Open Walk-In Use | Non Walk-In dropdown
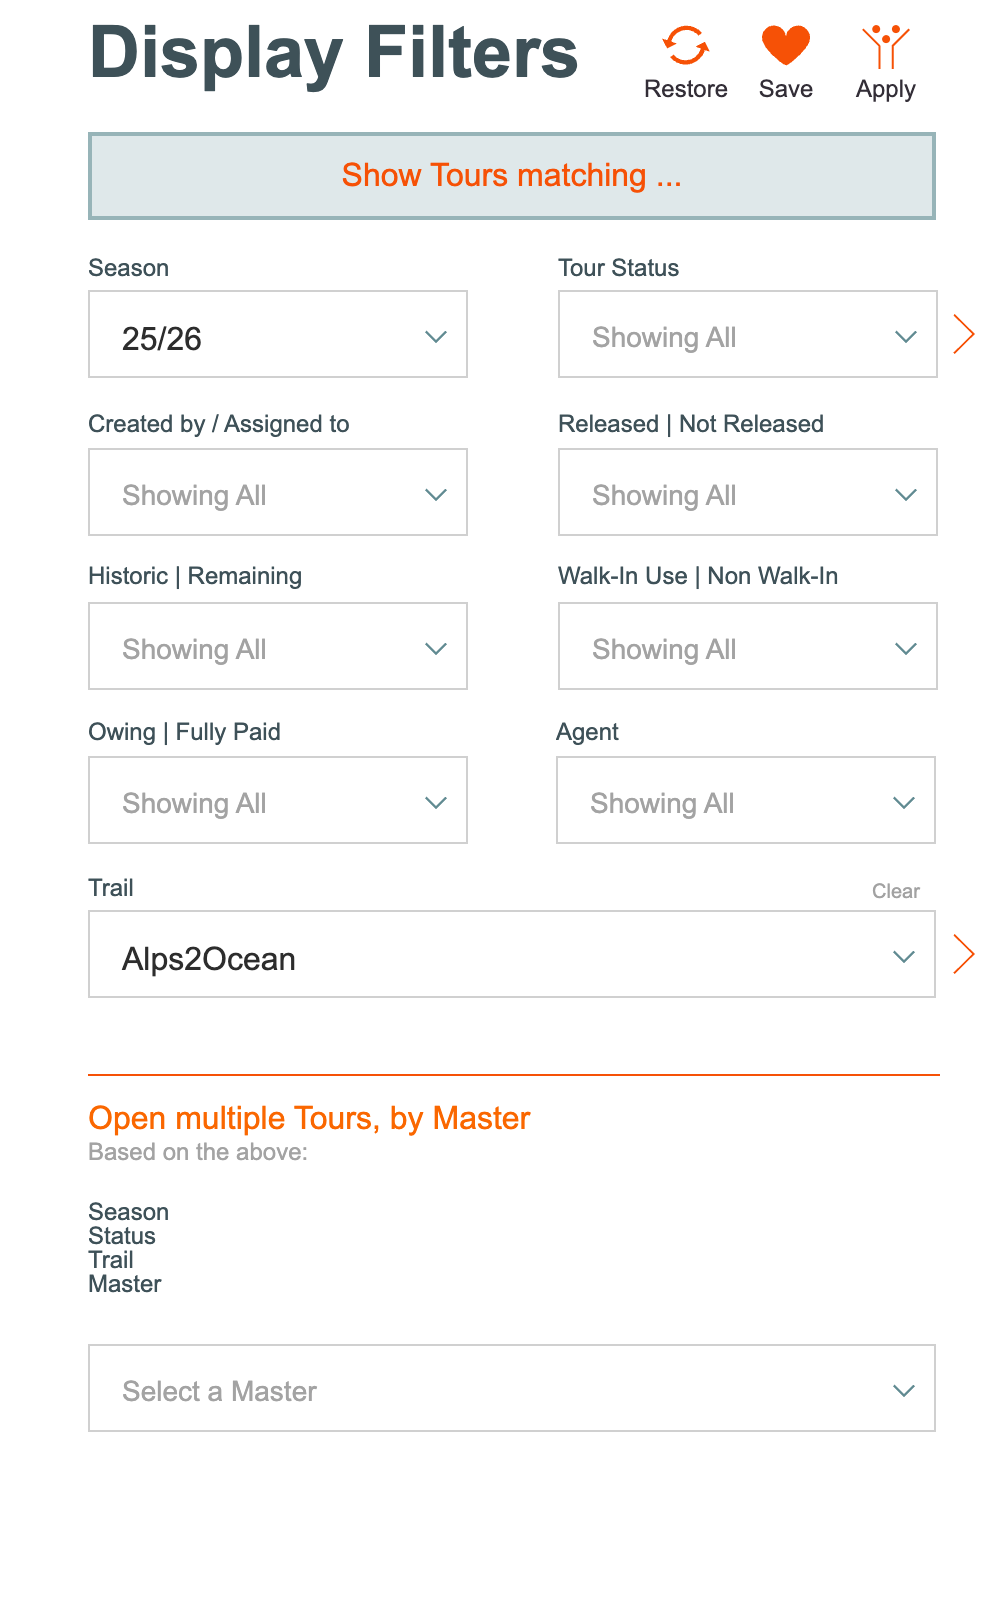 pos(748,646)
